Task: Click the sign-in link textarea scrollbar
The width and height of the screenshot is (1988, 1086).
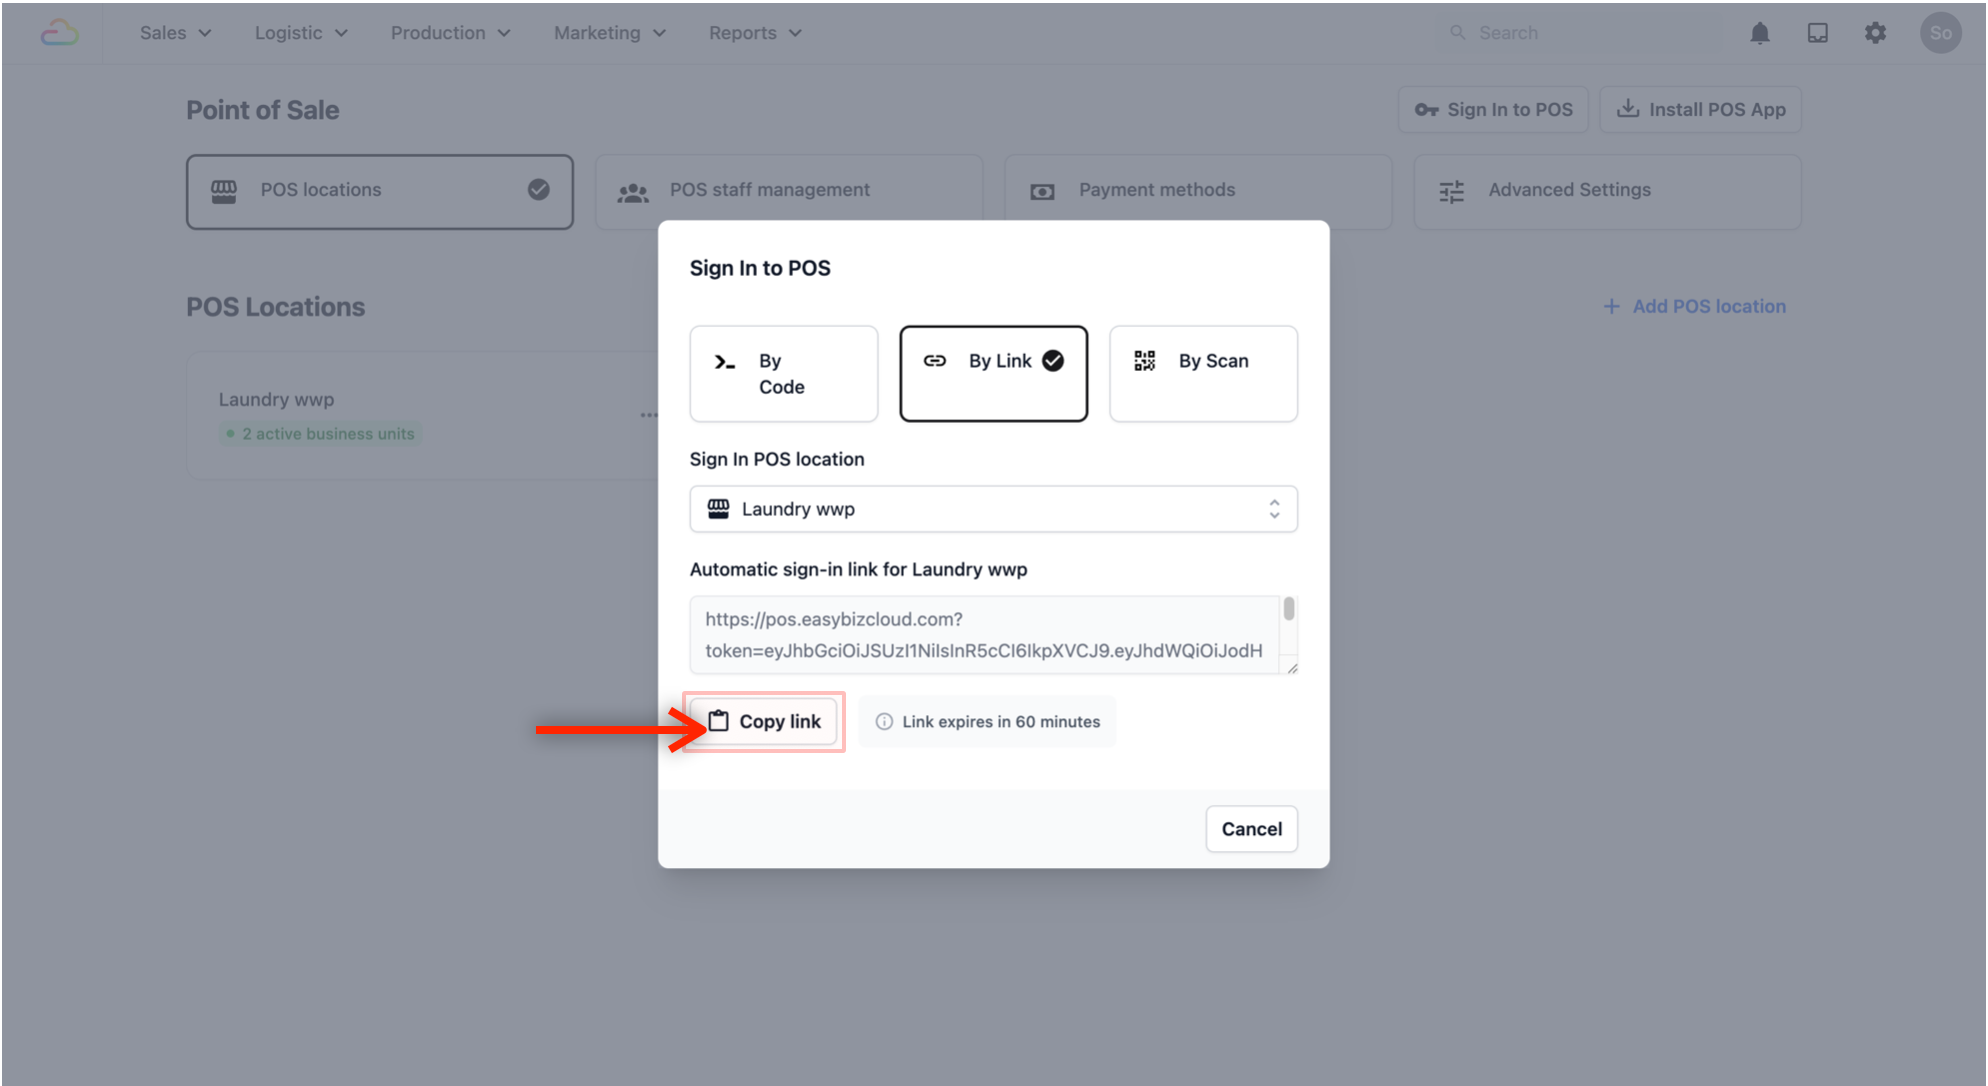Action: (x=1289, y=609)
